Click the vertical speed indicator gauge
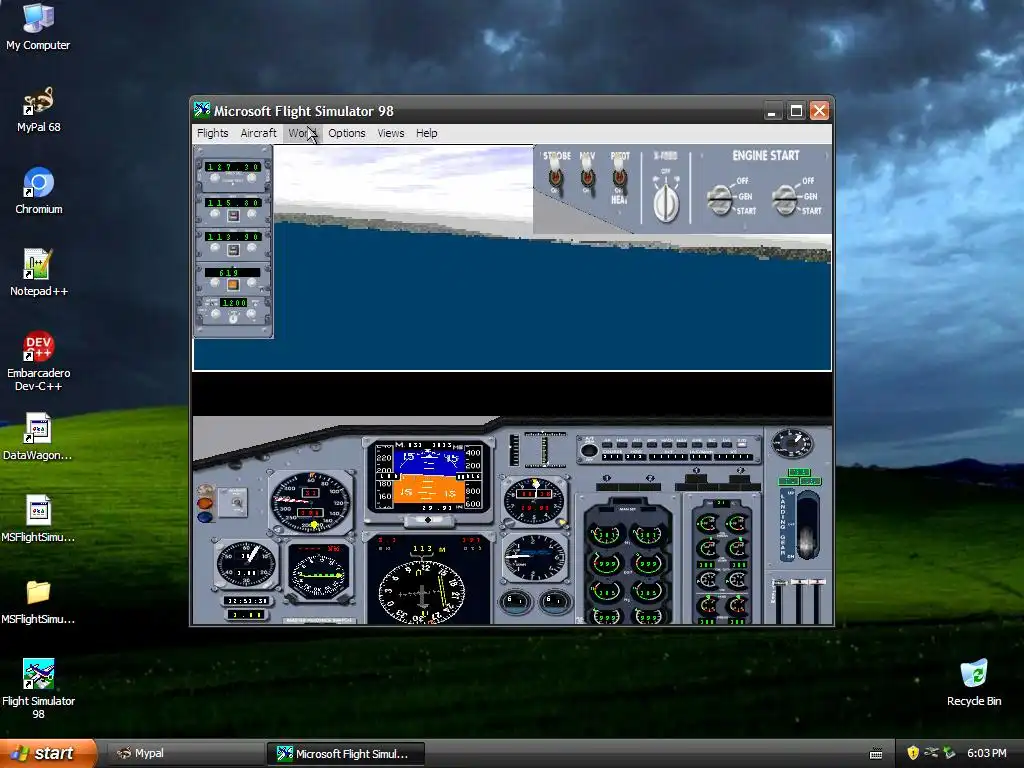The image size is (1024, 768). point(534,557)
